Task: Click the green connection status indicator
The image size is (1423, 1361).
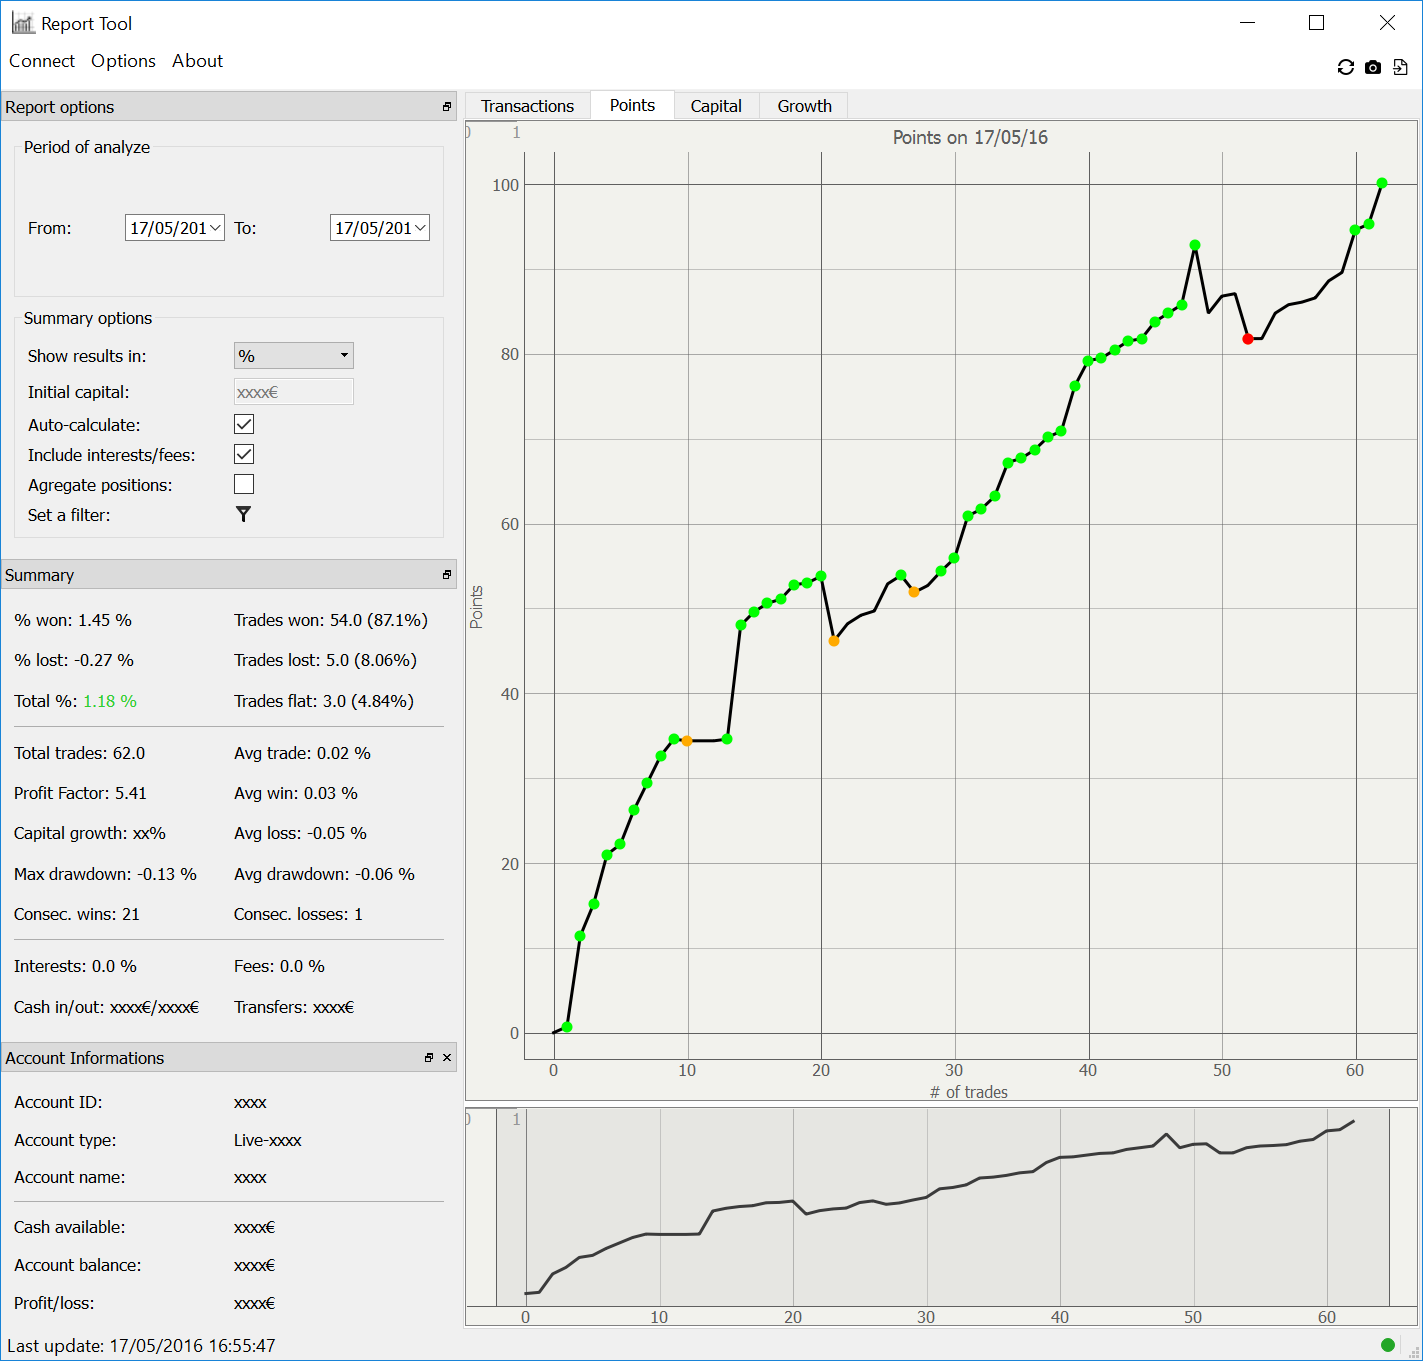Action: [x=1387, y=1345]
